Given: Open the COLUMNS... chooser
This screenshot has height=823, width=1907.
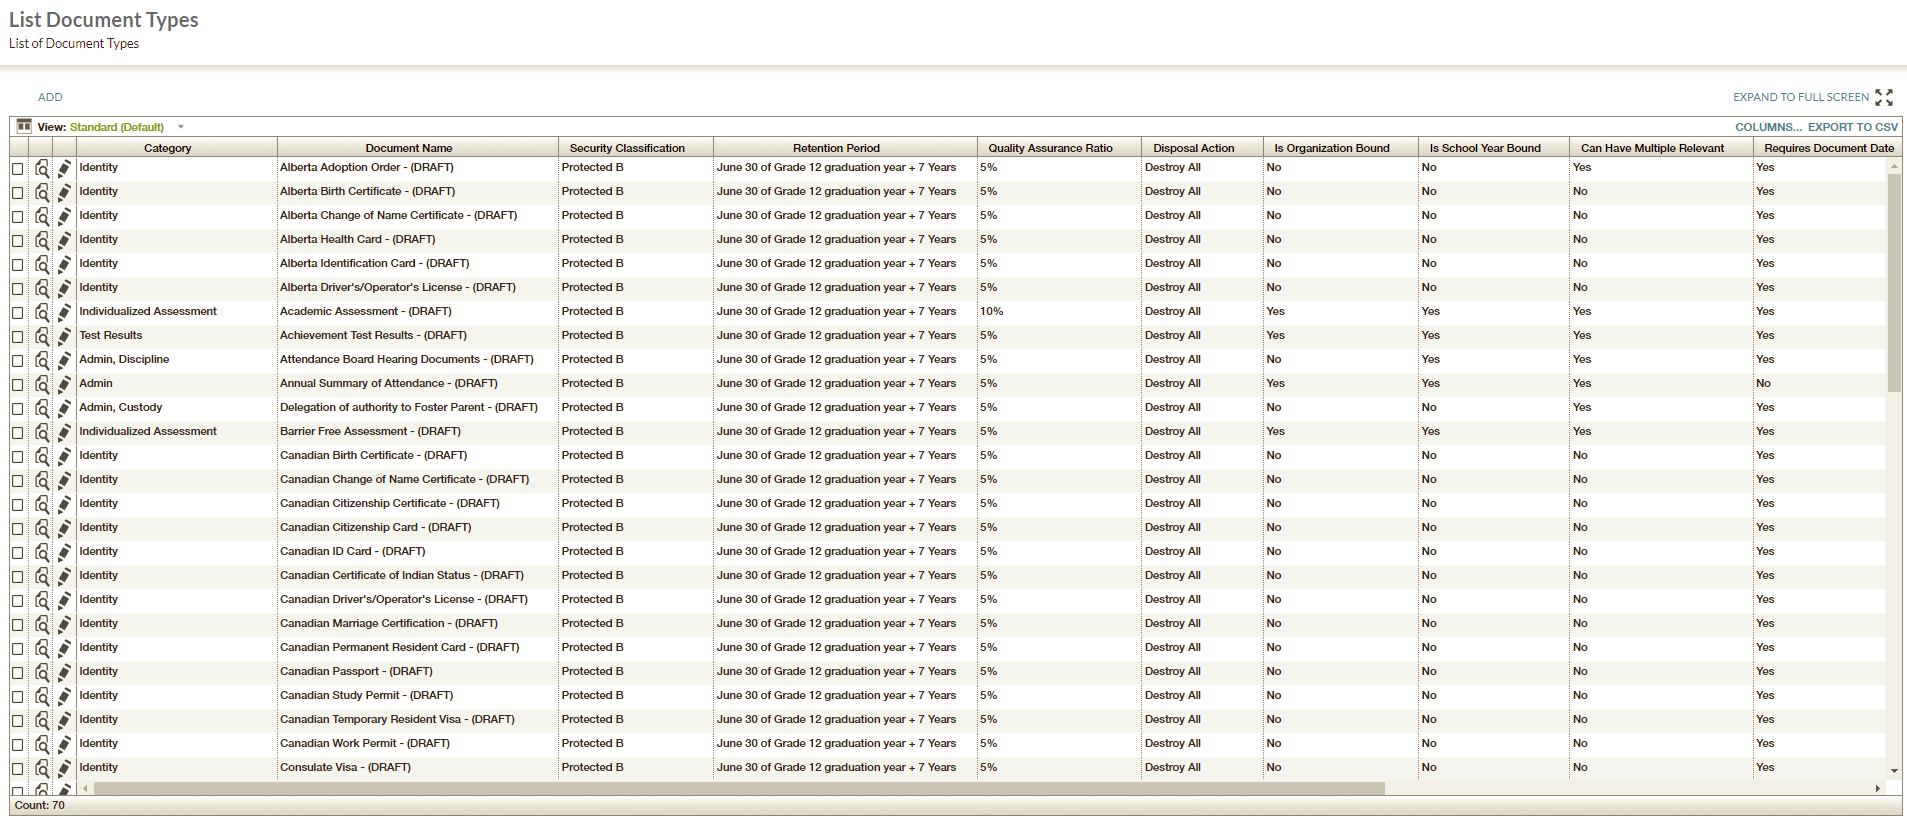Looking at the screenshot, I should pyautogui.click(x=1767, y=127).
